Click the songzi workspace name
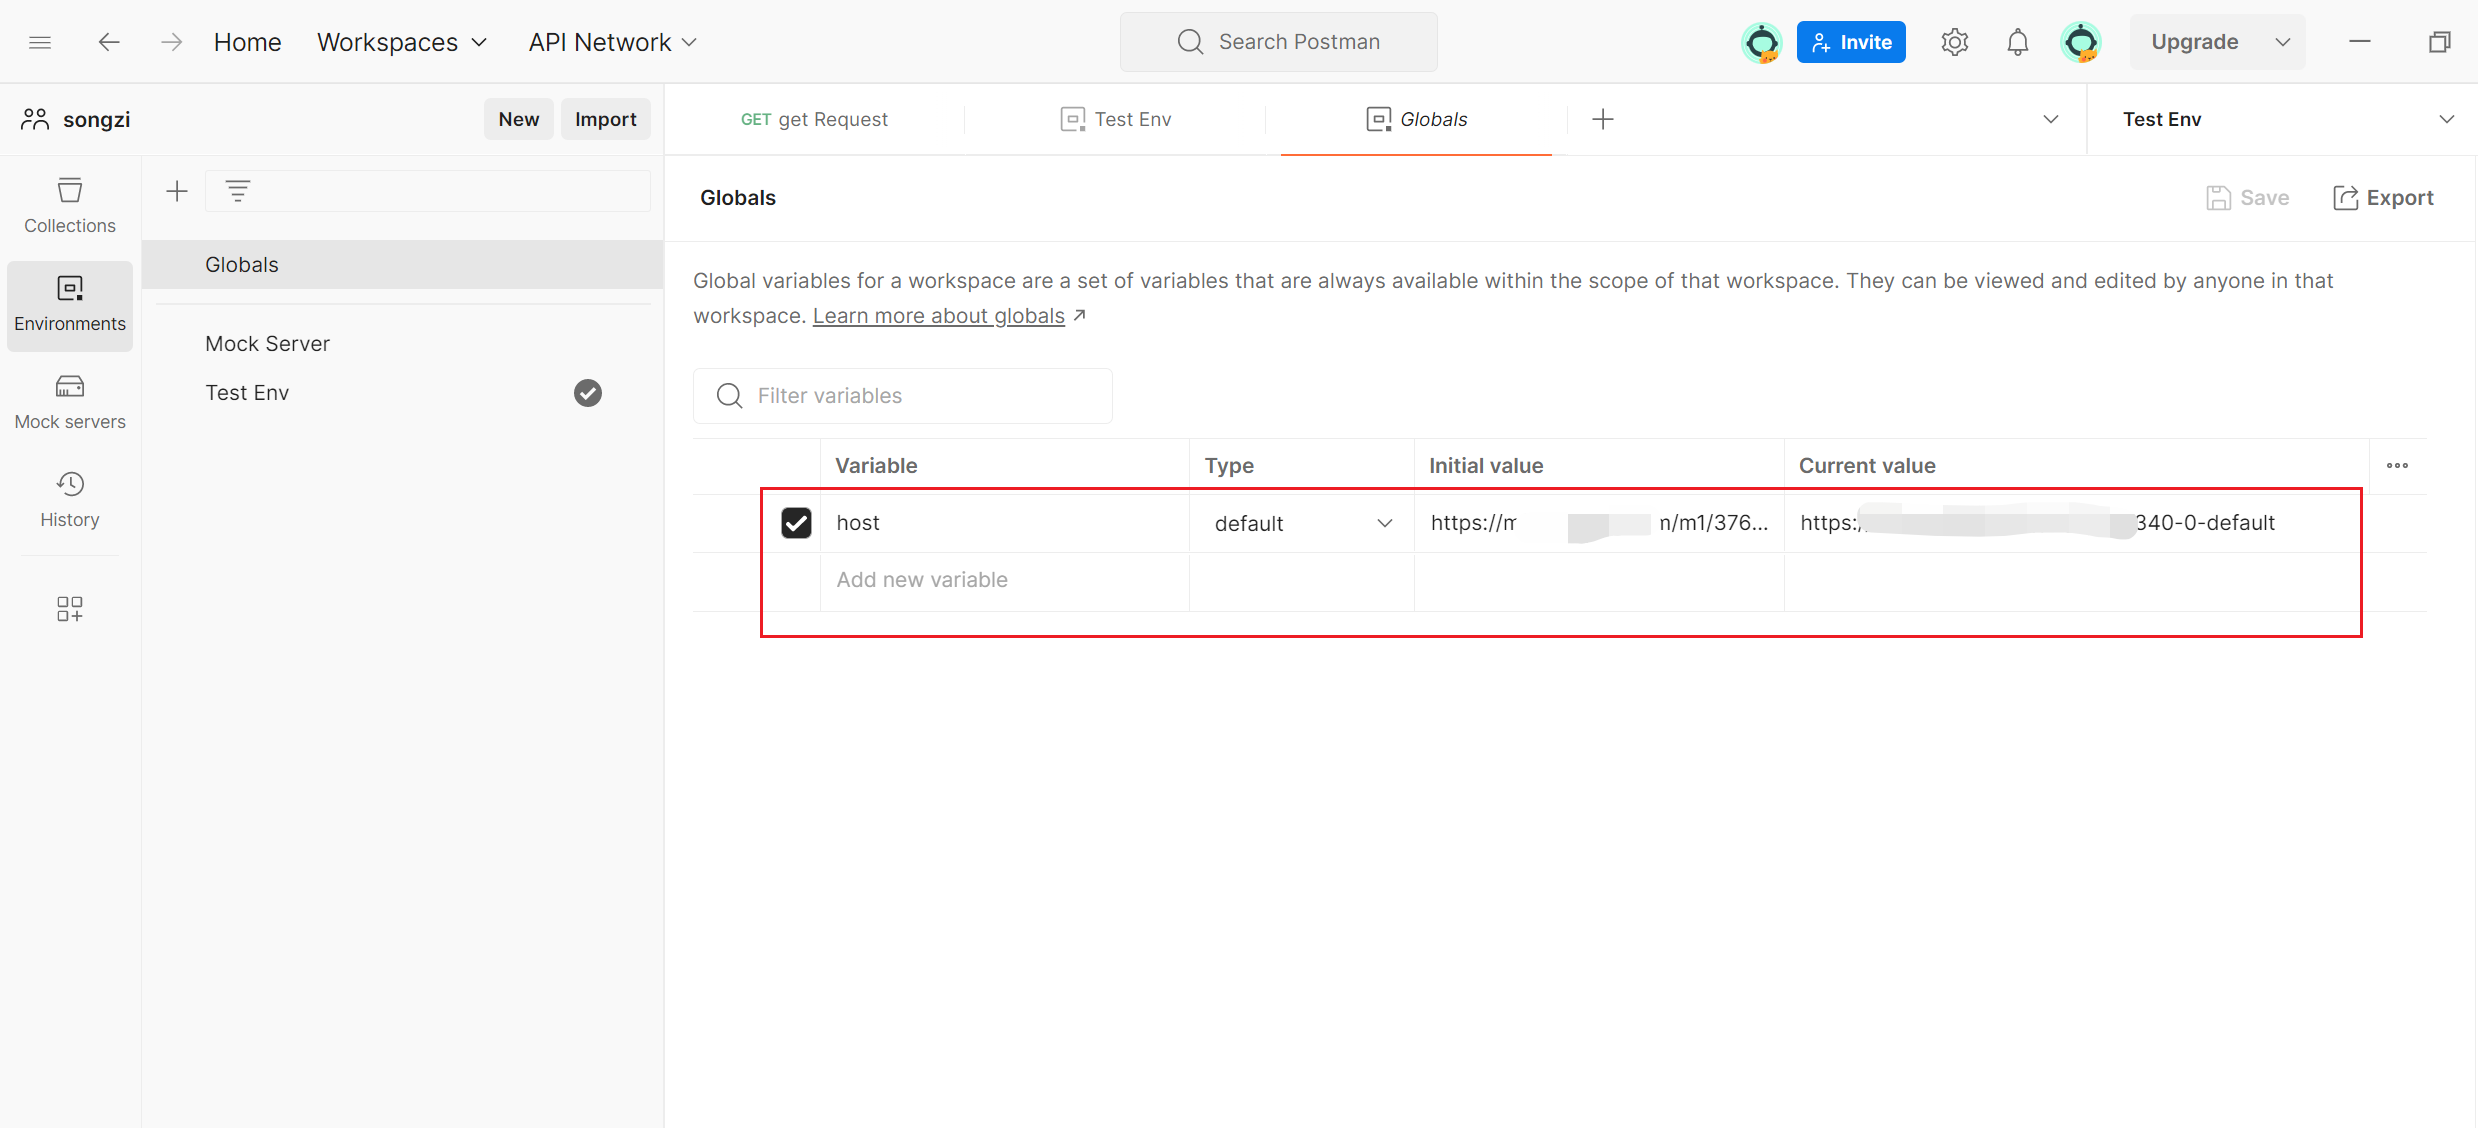Image resolution: width=2478 pixels, height=1128 pixels. tap(97, 119)
